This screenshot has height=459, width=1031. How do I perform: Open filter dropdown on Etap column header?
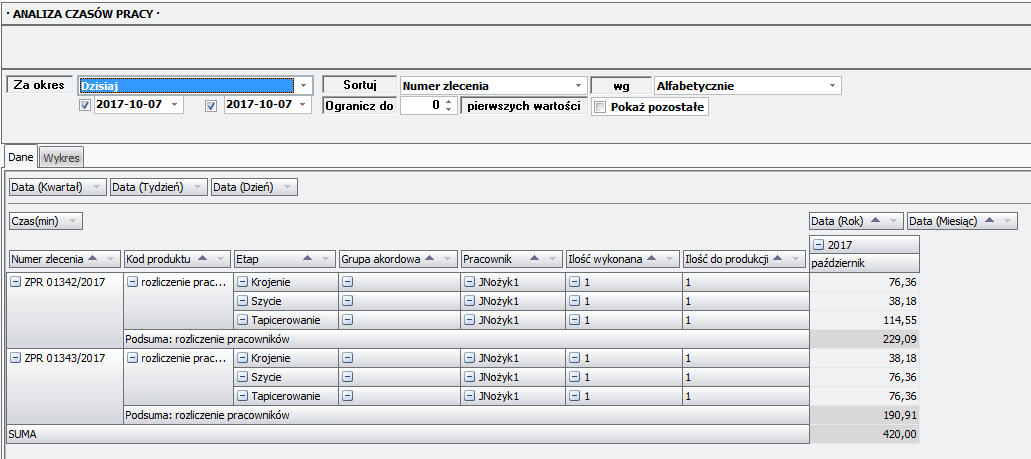coord(324,259)
